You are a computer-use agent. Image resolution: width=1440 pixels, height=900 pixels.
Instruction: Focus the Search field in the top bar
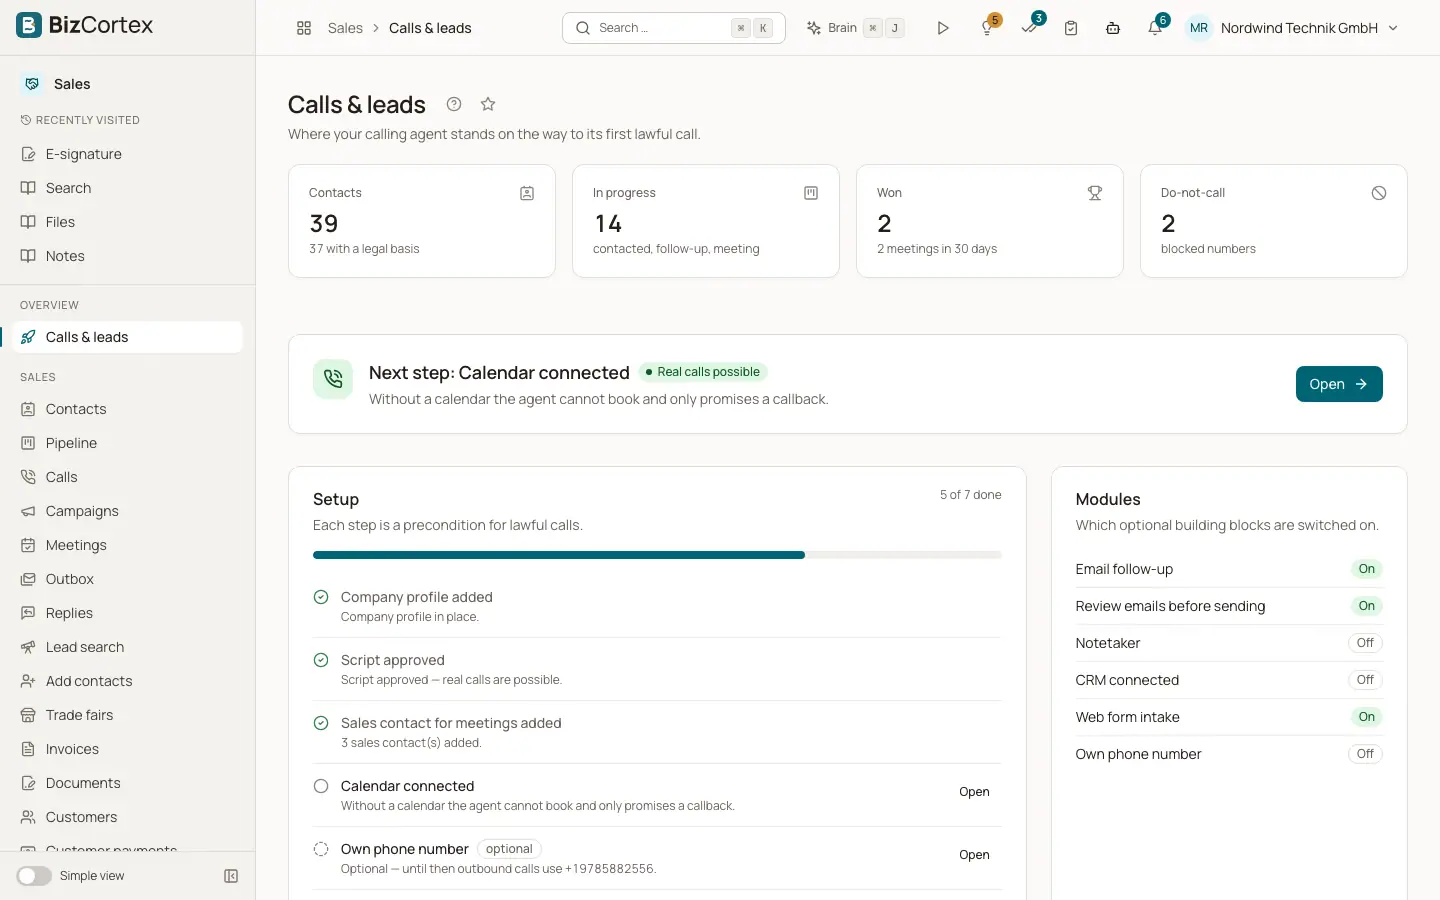pyautogui.click(x=674, y=28)
